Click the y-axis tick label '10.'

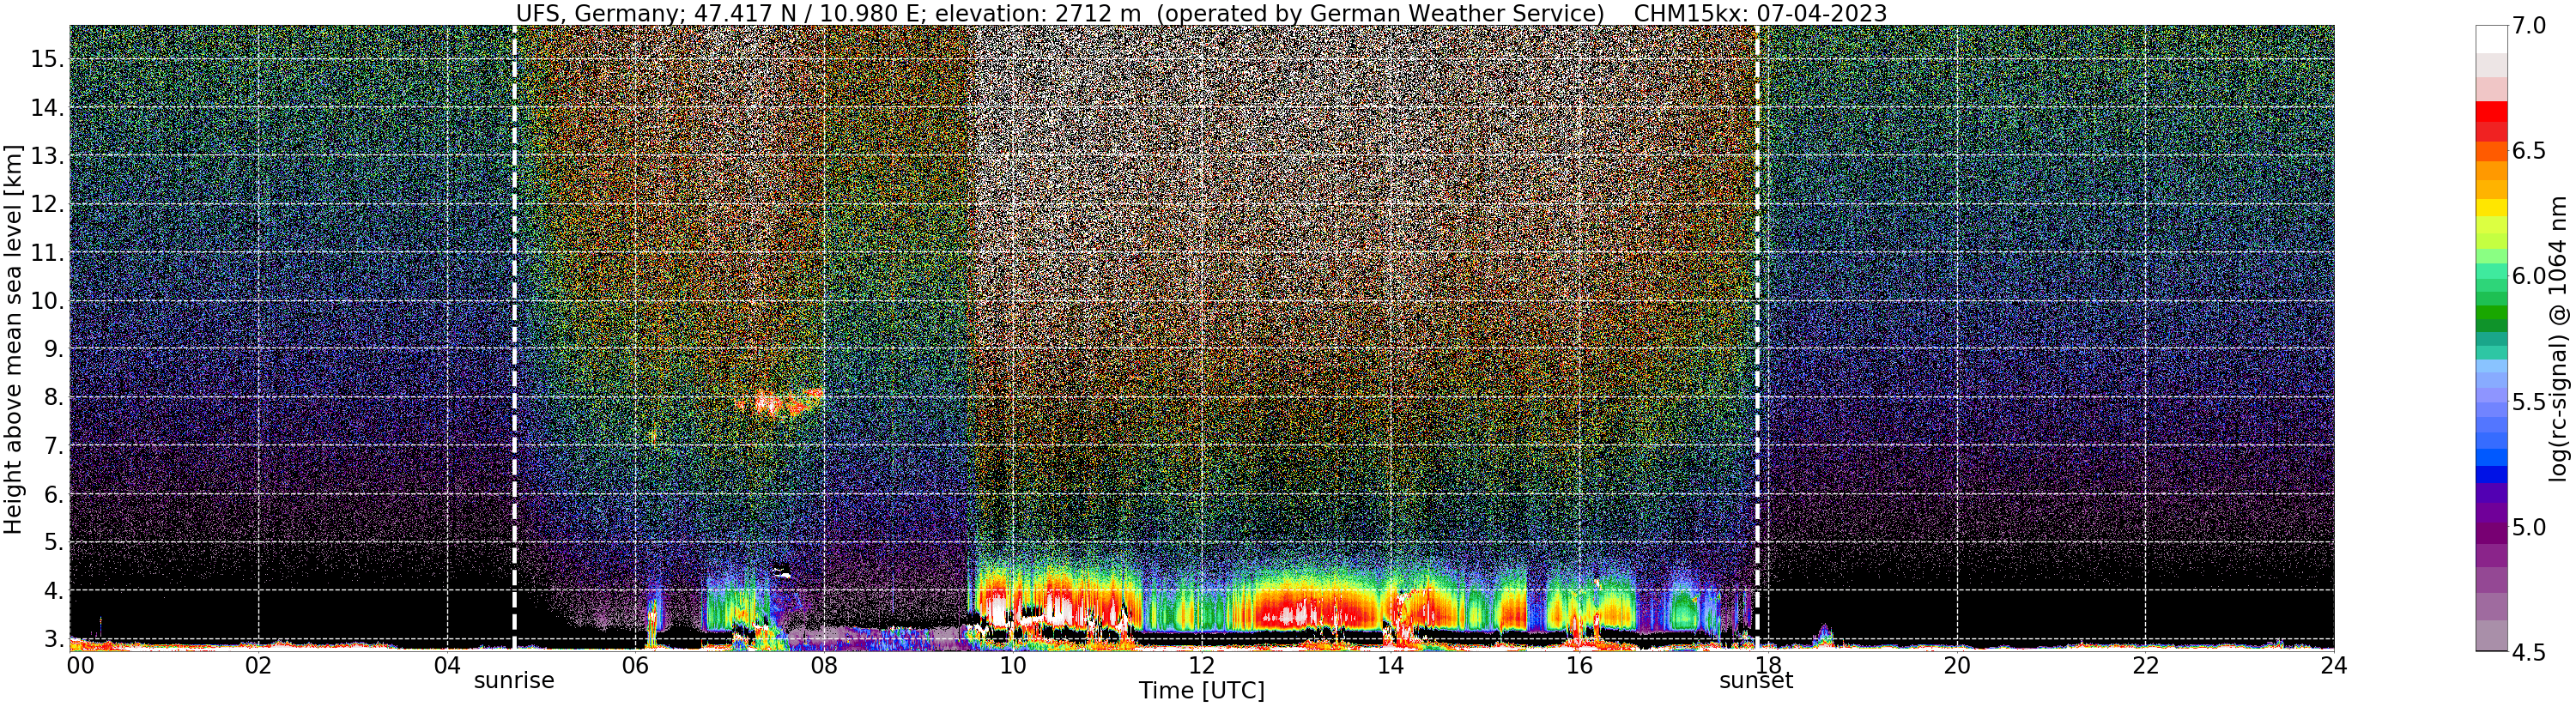[47, 301]
